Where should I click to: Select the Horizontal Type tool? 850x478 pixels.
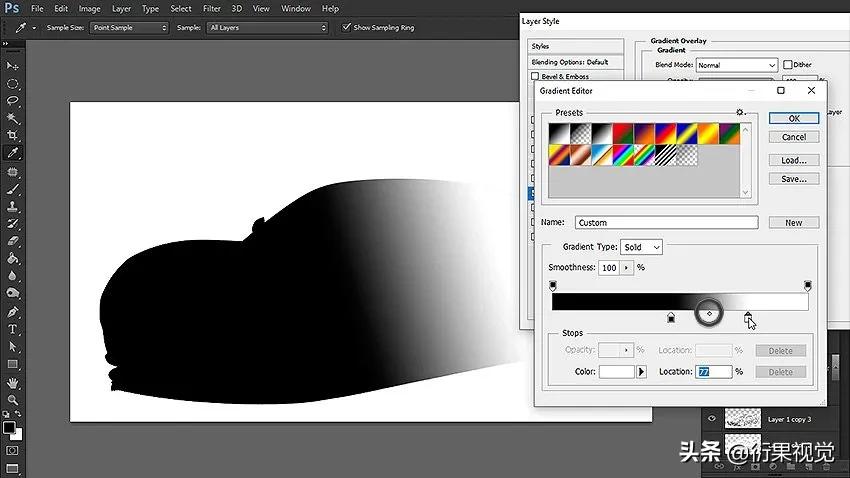click(x=13, y=328)
